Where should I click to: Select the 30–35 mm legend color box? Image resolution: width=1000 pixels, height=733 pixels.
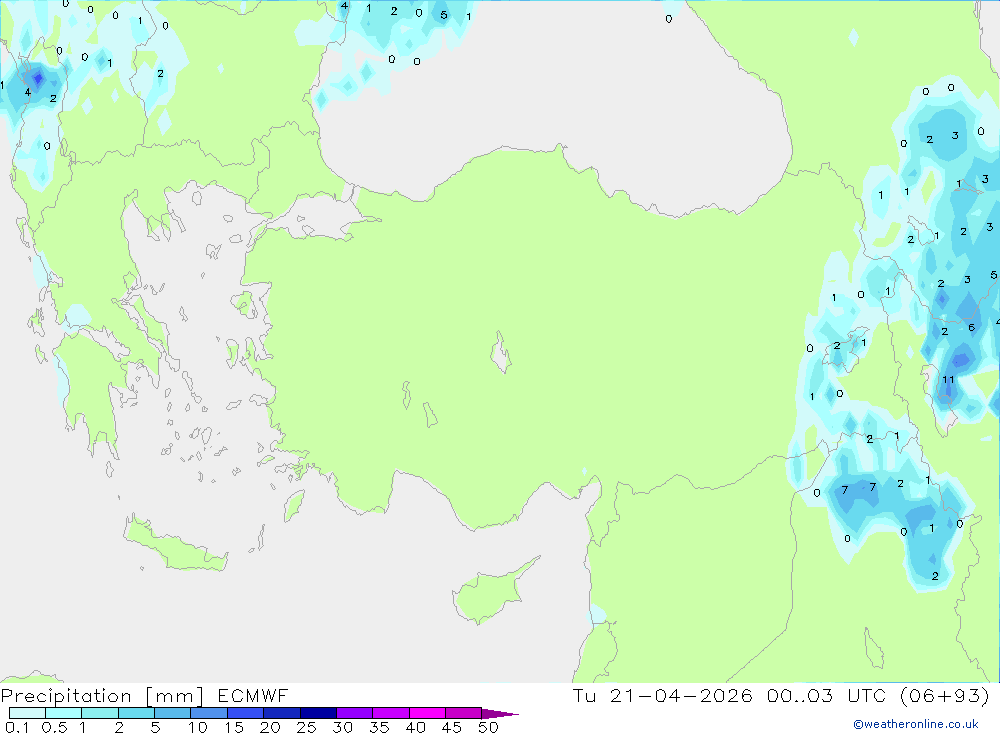354,713
